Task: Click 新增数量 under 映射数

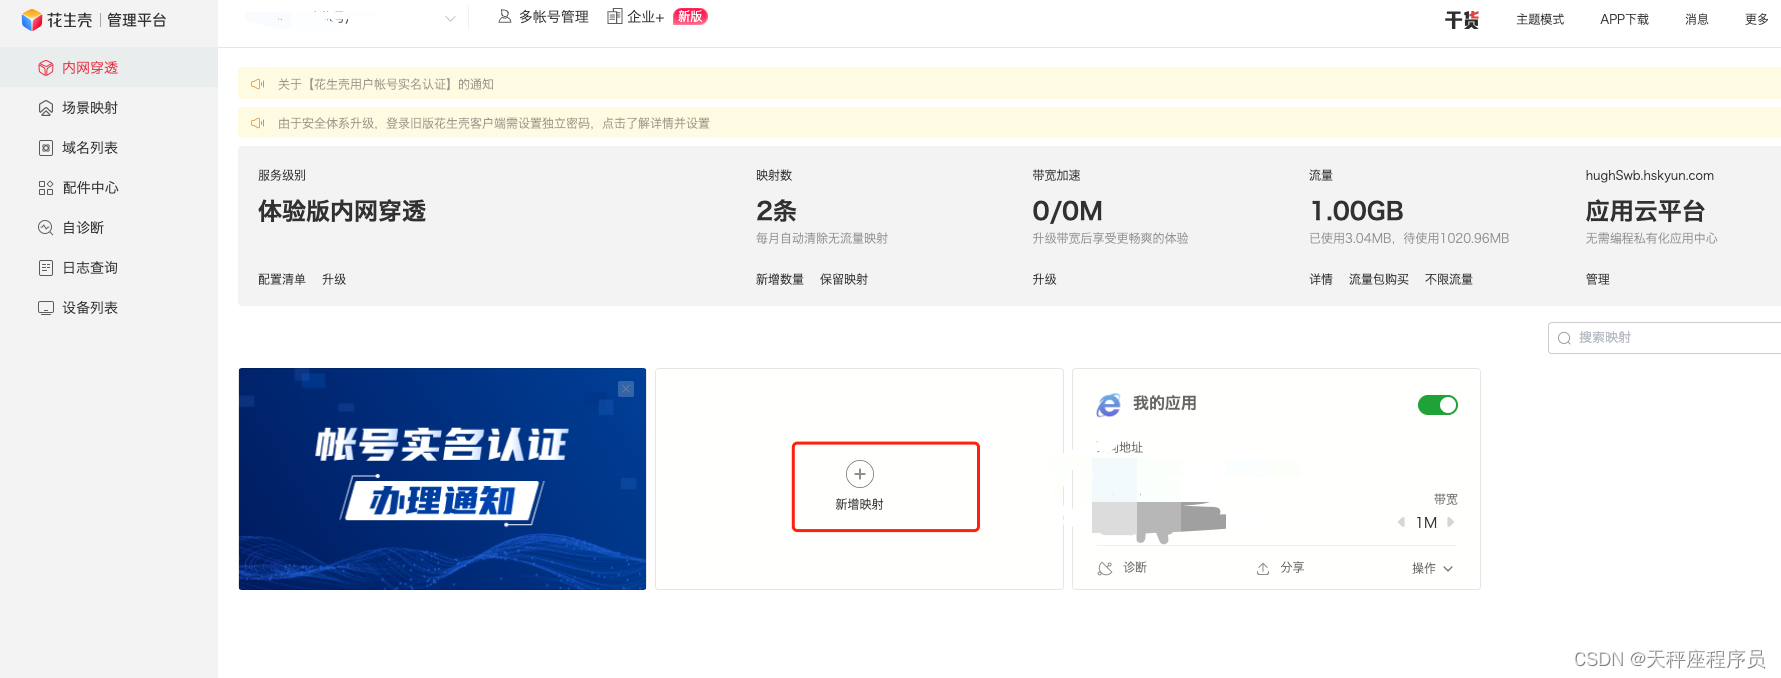Action: pos(780,279)
